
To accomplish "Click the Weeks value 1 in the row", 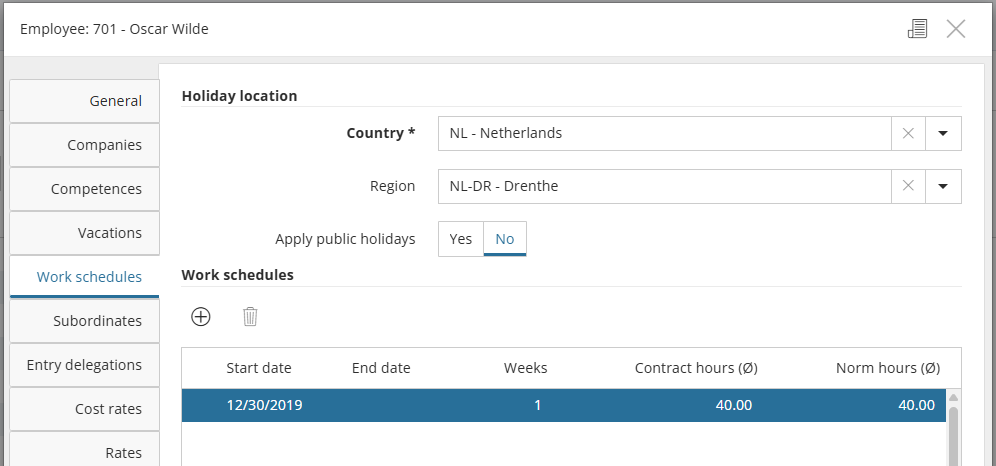I will click(537, 405).
